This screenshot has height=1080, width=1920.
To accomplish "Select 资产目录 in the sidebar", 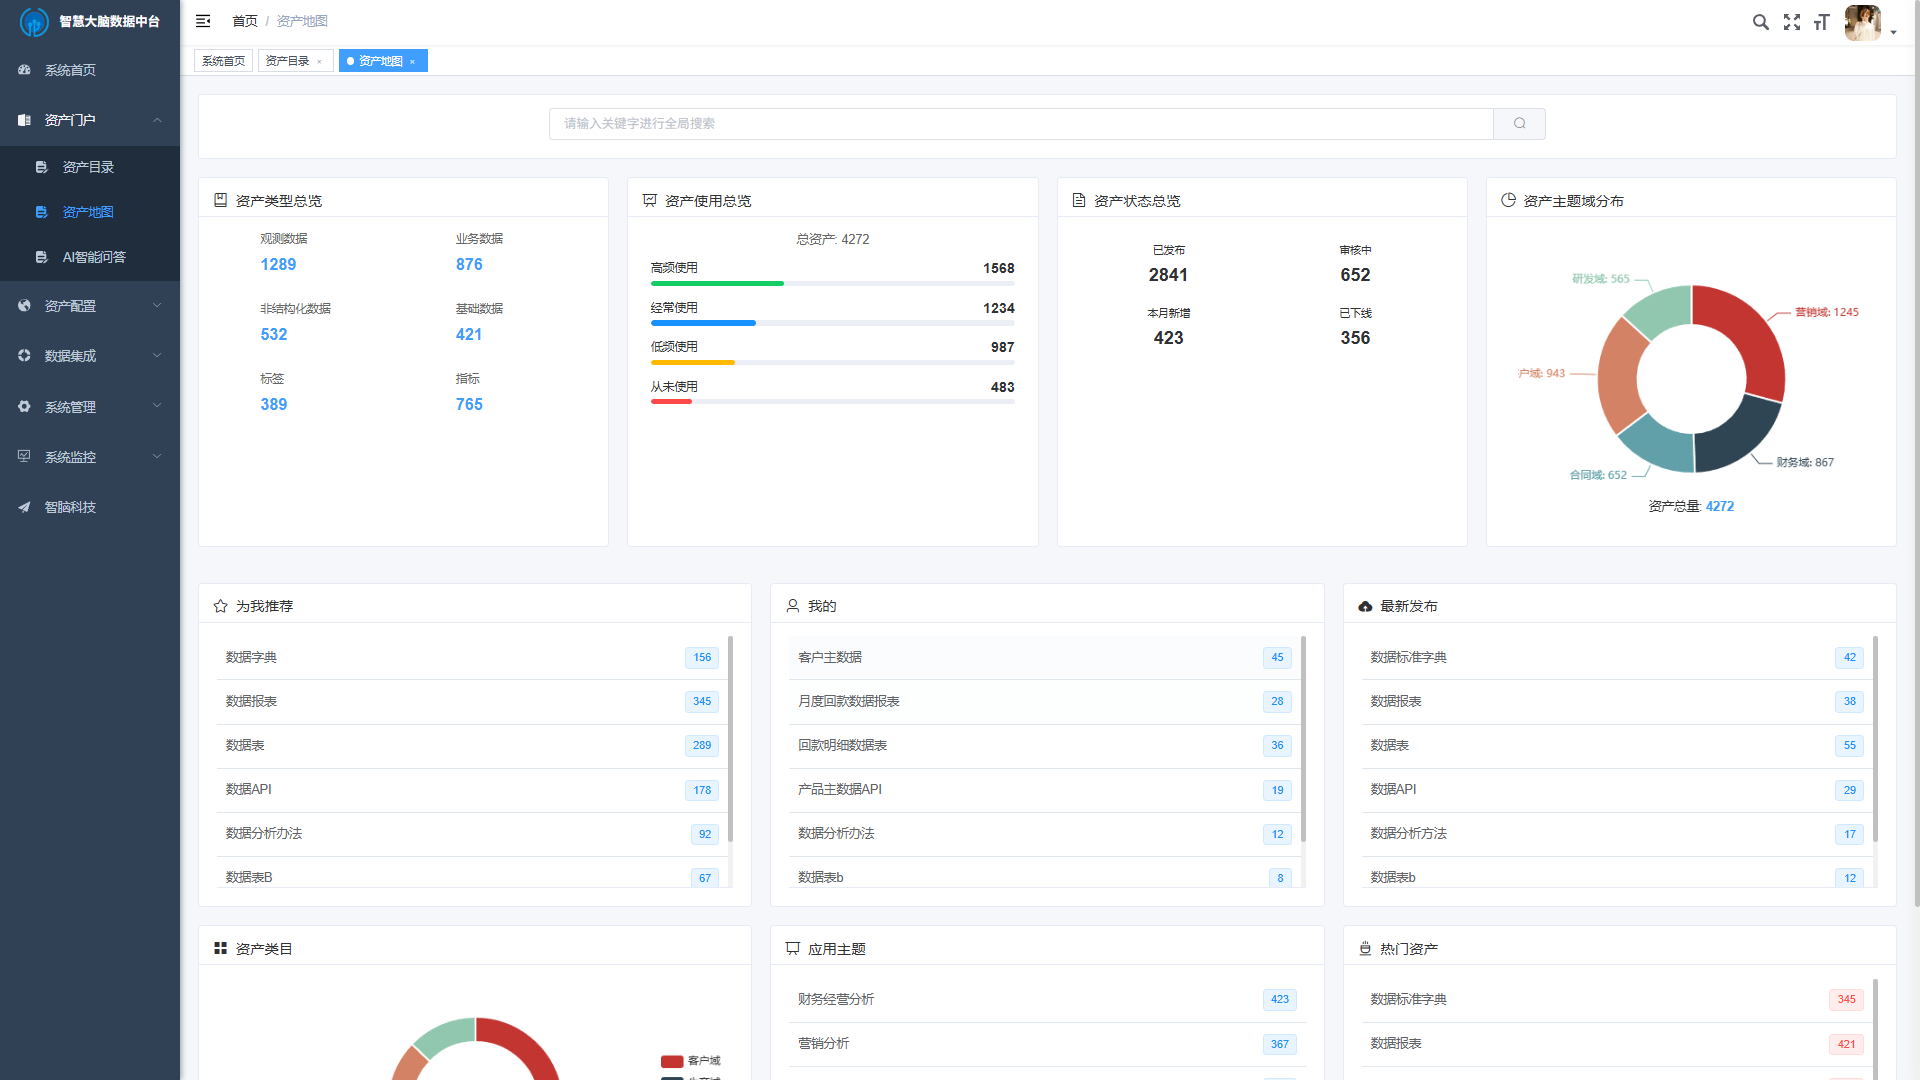I will pos(88,167).
